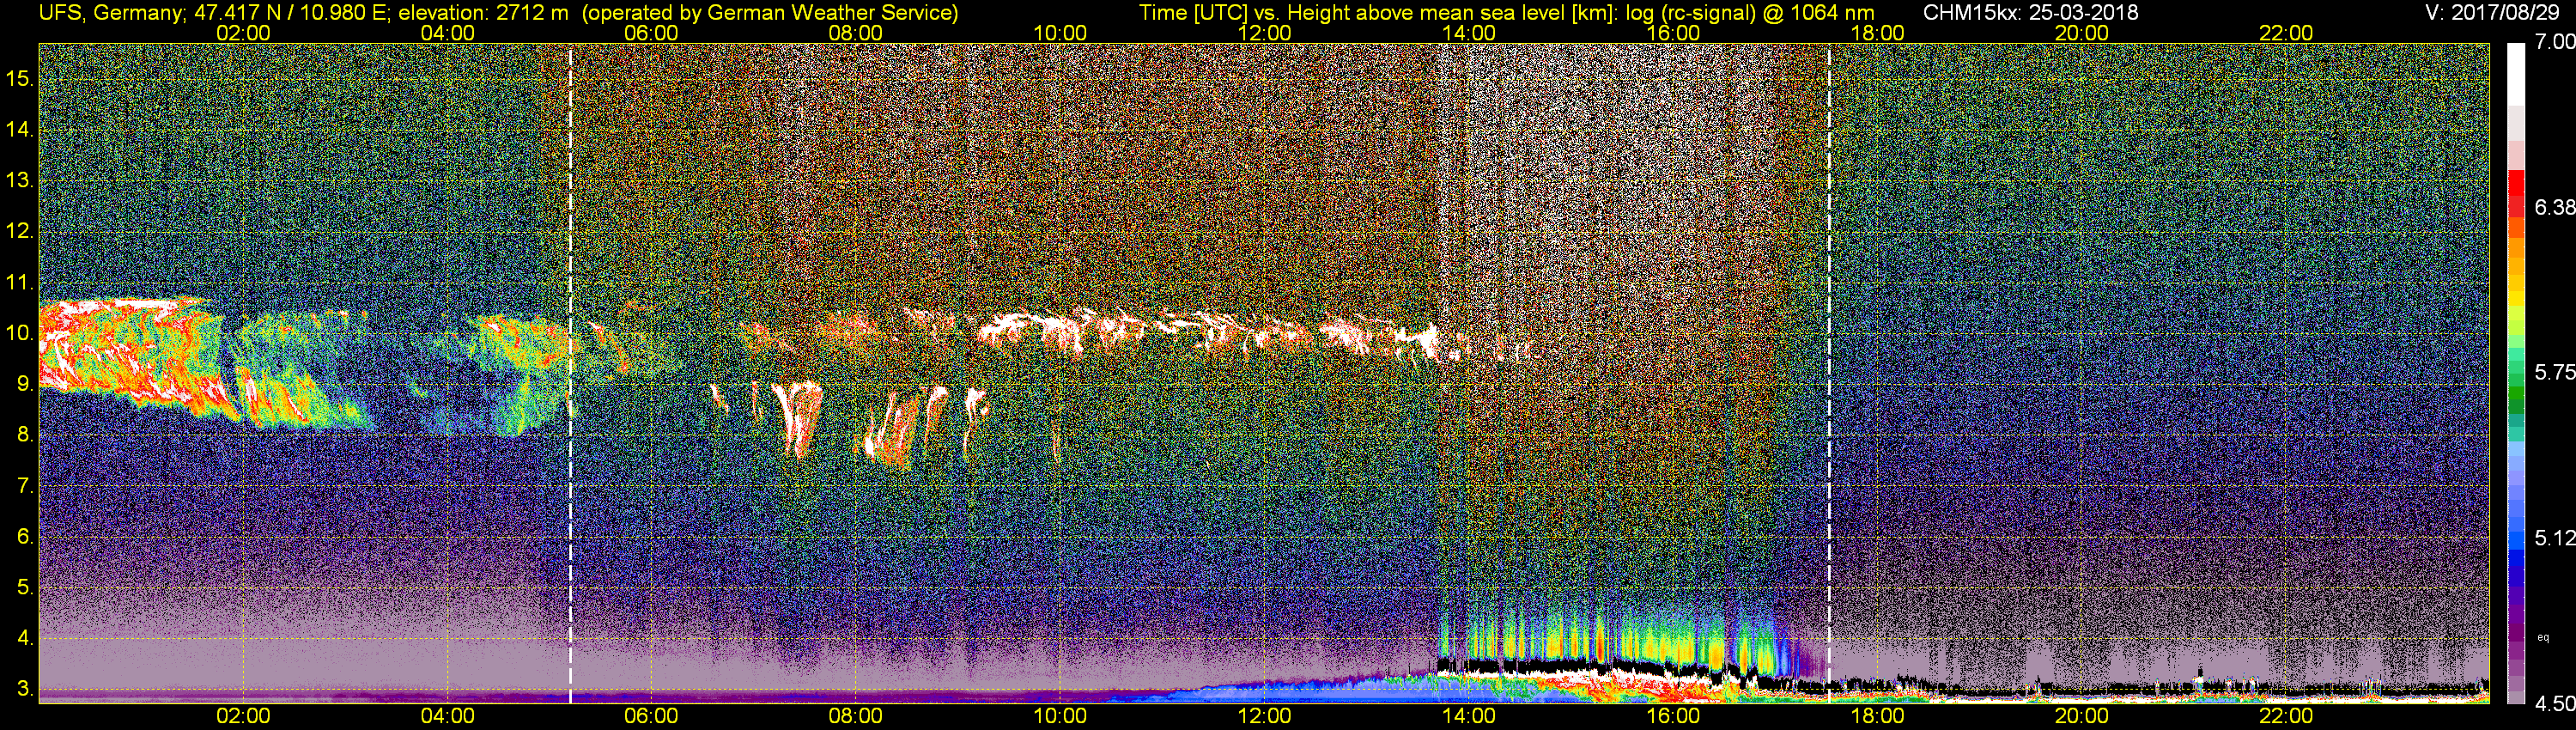Click the "10:00" label on the top time axis
The width and height of the screenshot is (2576, 730).
coord(1060,33)
